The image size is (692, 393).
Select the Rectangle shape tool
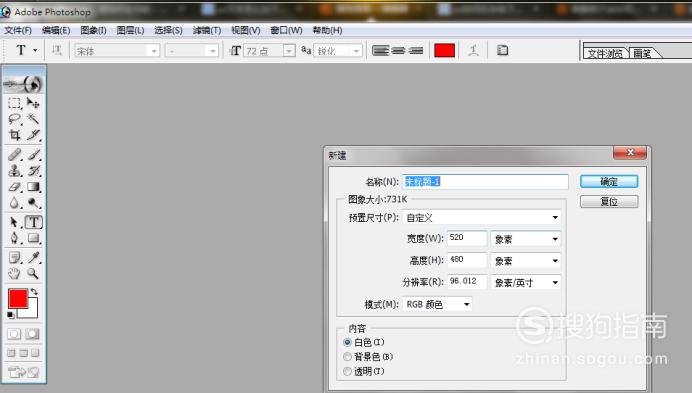pos(34,238)
